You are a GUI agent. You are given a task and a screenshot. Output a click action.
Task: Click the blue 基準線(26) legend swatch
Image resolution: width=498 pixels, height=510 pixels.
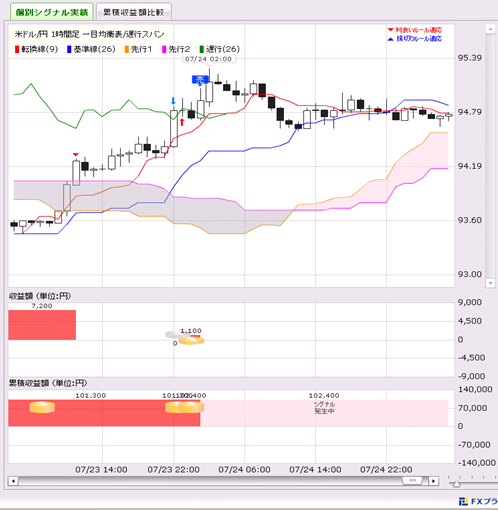click(69, 49)
